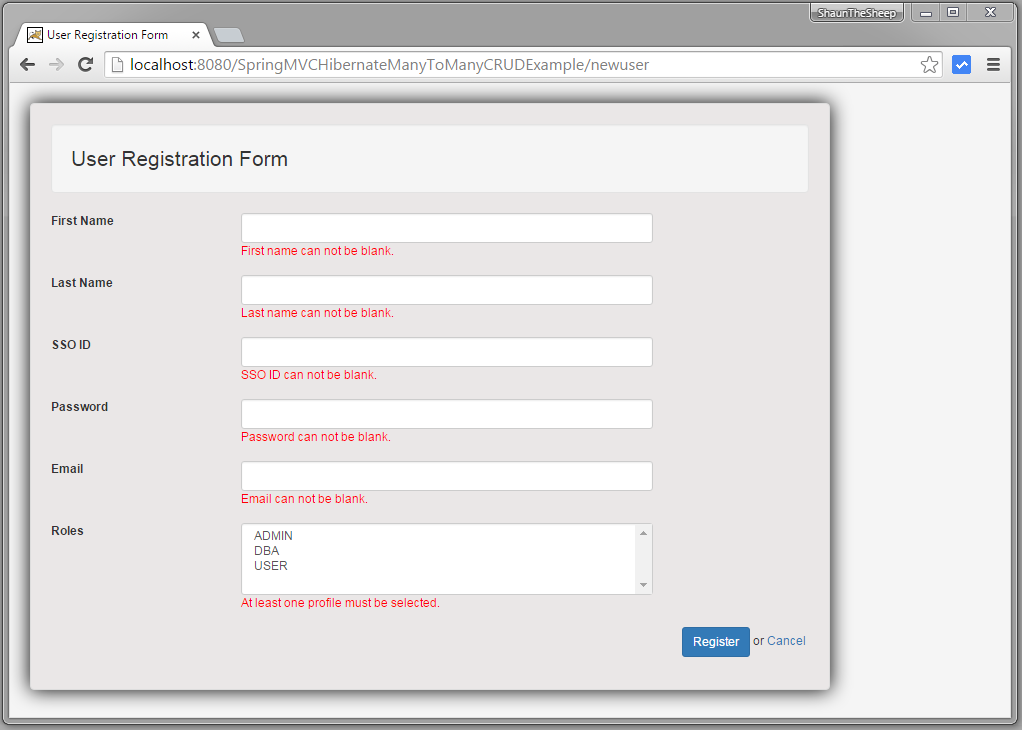Viewport: 1022px width, 730px height.
Task: Open the Chrome menu with the hamburger icon
Action: 993,64
